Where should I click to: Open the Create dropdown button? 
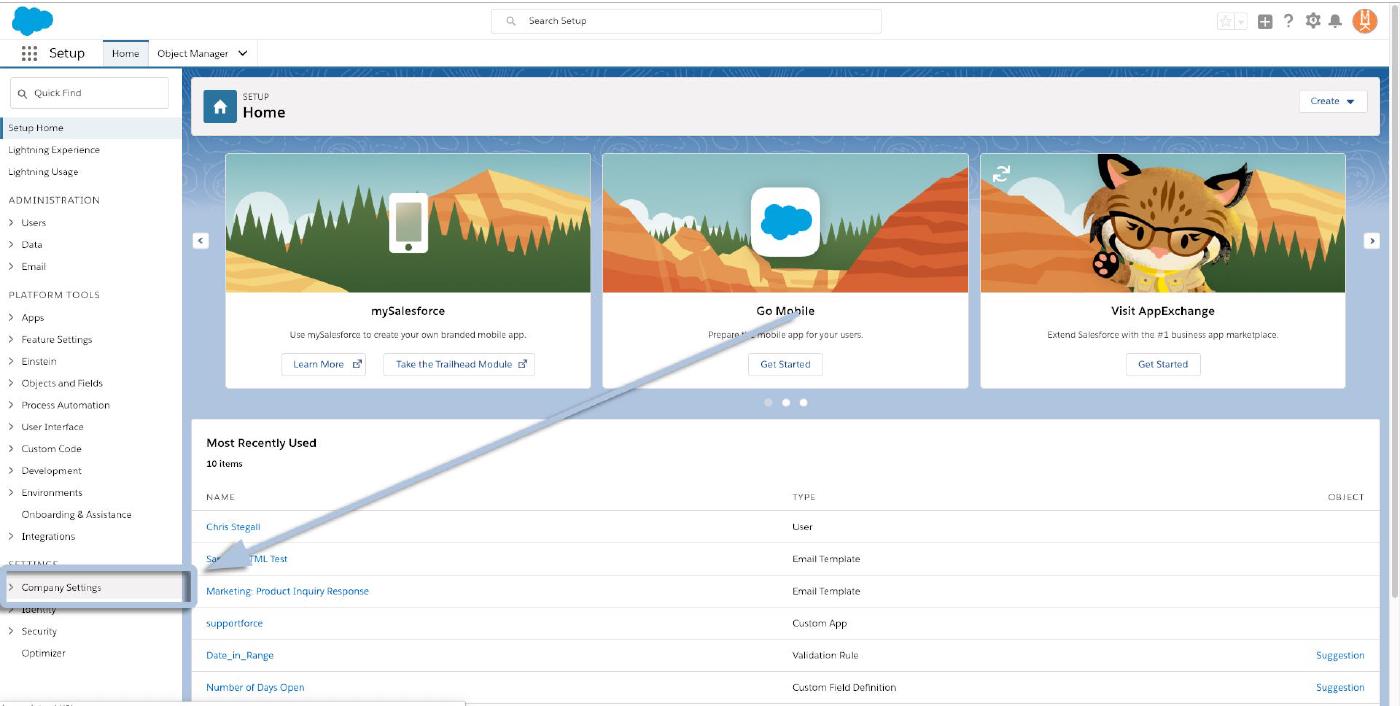pyautogui.click(x=1332, y=101)
